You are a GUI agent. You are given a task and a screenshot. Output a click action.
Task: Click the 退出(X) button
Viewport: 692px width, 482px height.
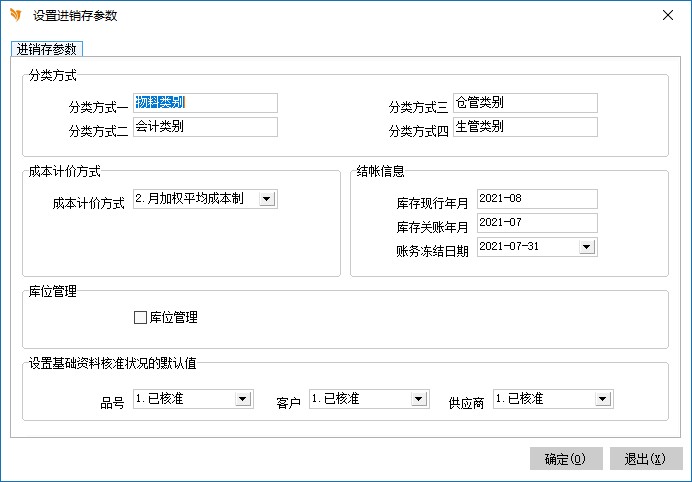pos(645,459)
